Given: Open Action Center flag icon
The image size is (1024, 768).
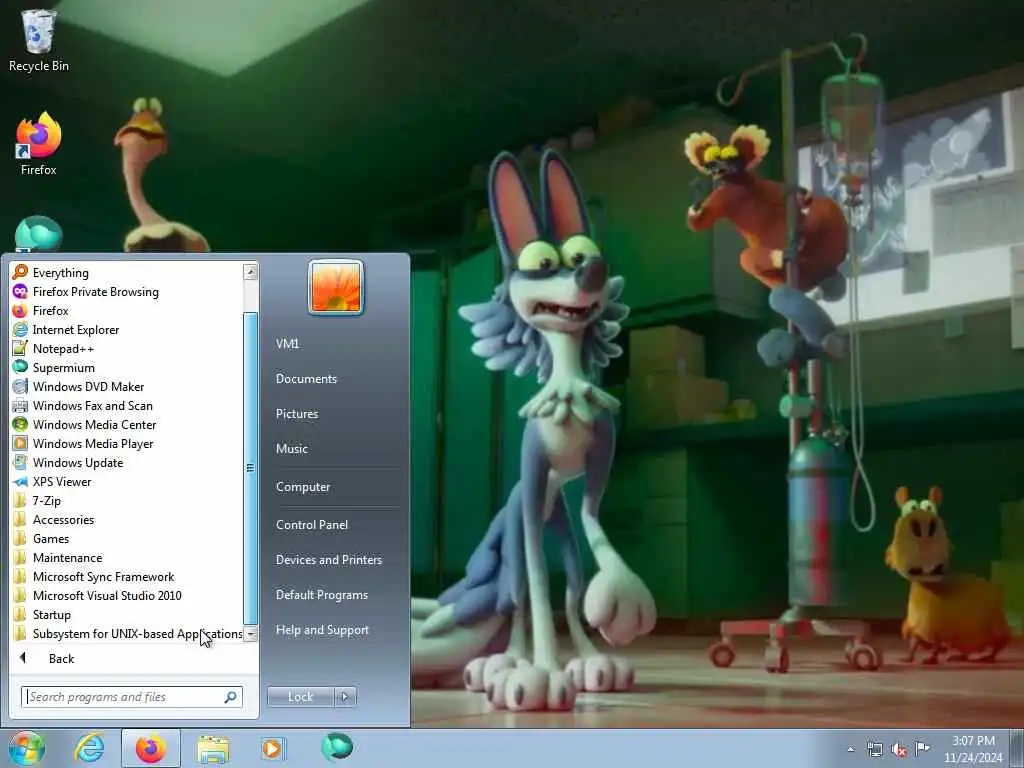Looking at the screenshot, I should (x=922, y=748).
